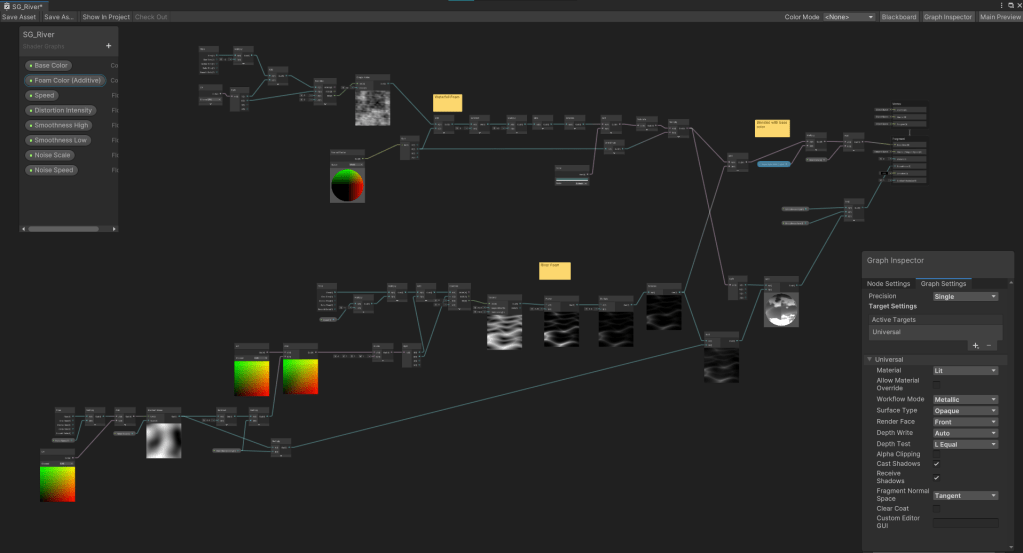Select the Foam Color (Additive) property
1023x553 pixels.
[65, 80]
